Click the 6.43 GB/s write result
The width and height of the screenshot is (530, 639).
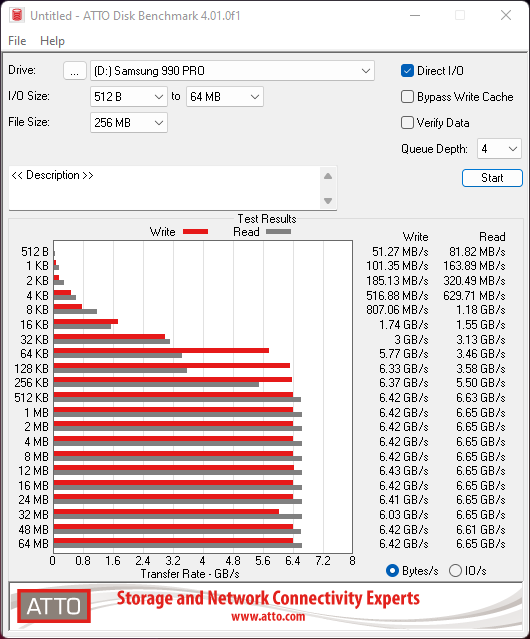pos(404,471)
